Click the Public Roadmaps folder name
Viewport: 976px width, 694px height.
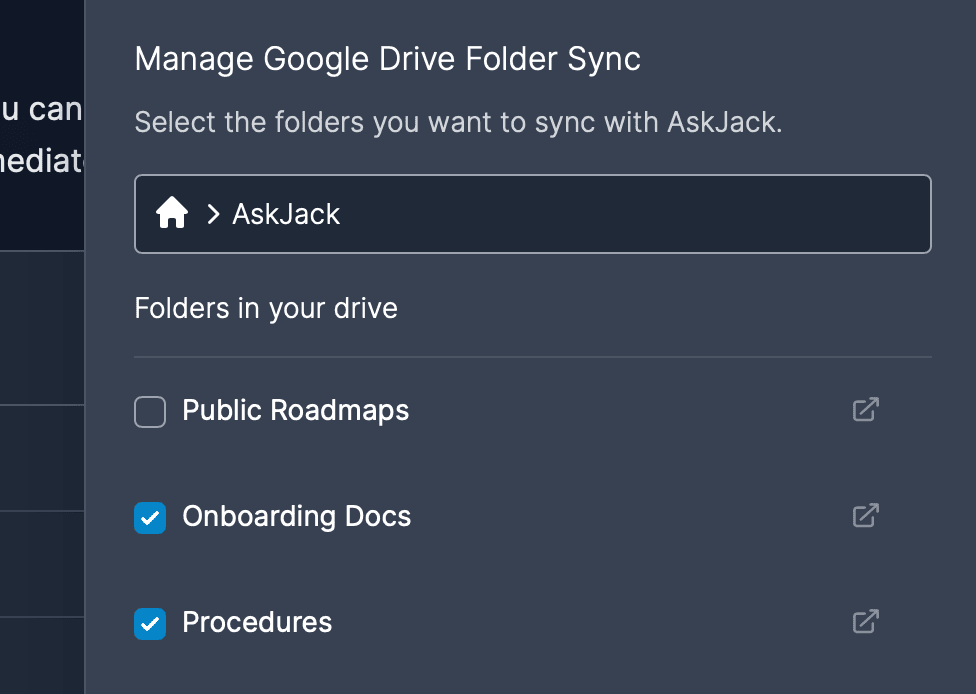pos(296,411)
